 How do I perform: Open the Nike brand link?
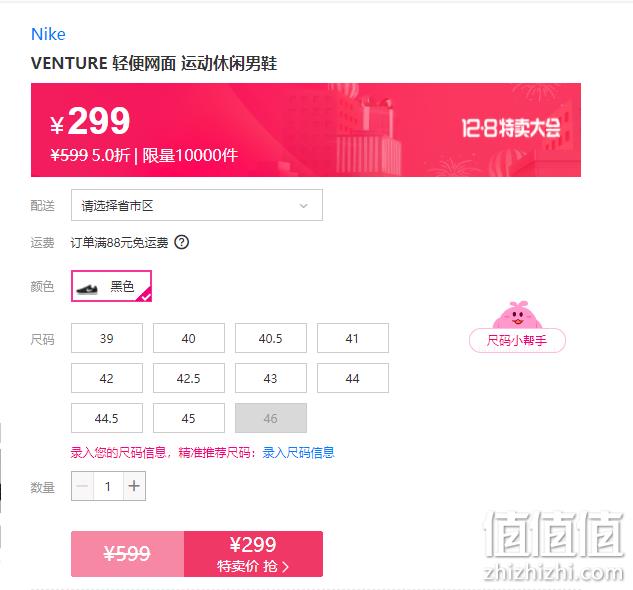point(48,34)
